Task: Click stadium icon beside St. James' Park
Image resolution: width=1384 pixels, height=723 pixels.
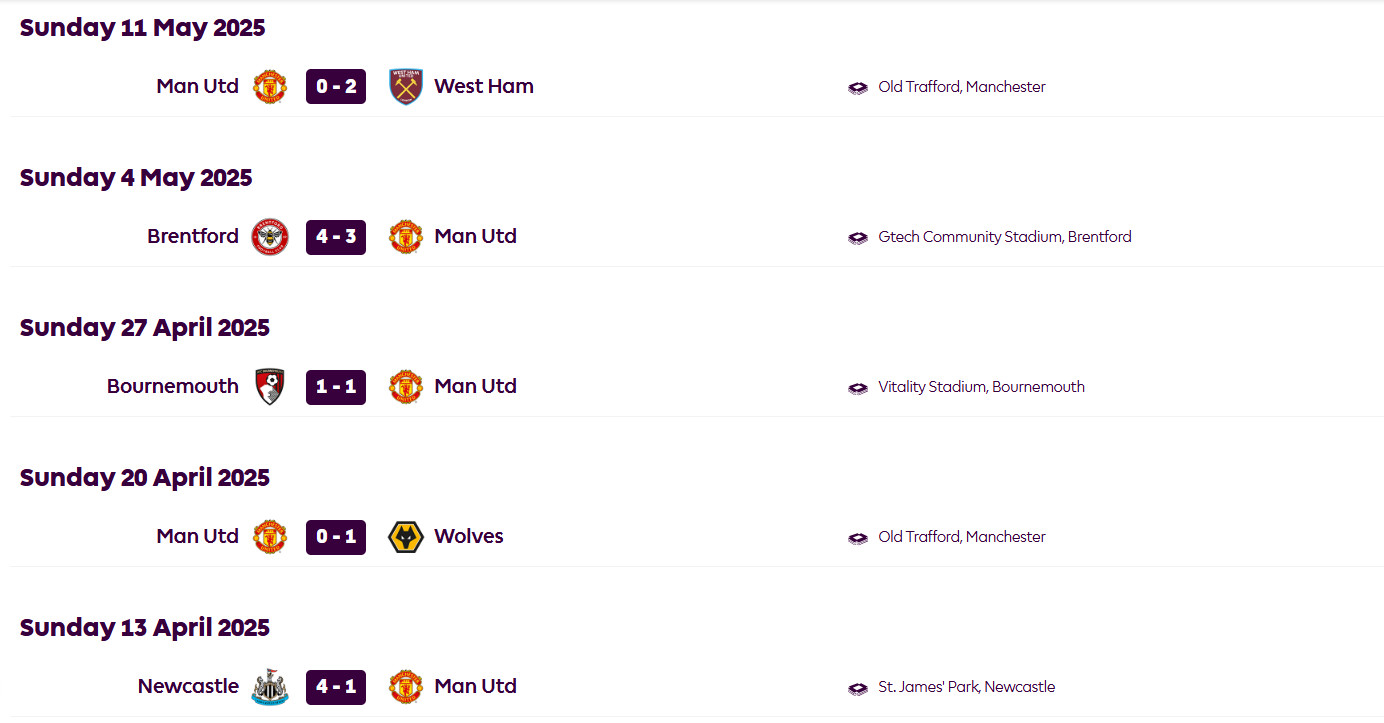Action: pyautogui.click(x=858, y=688)
